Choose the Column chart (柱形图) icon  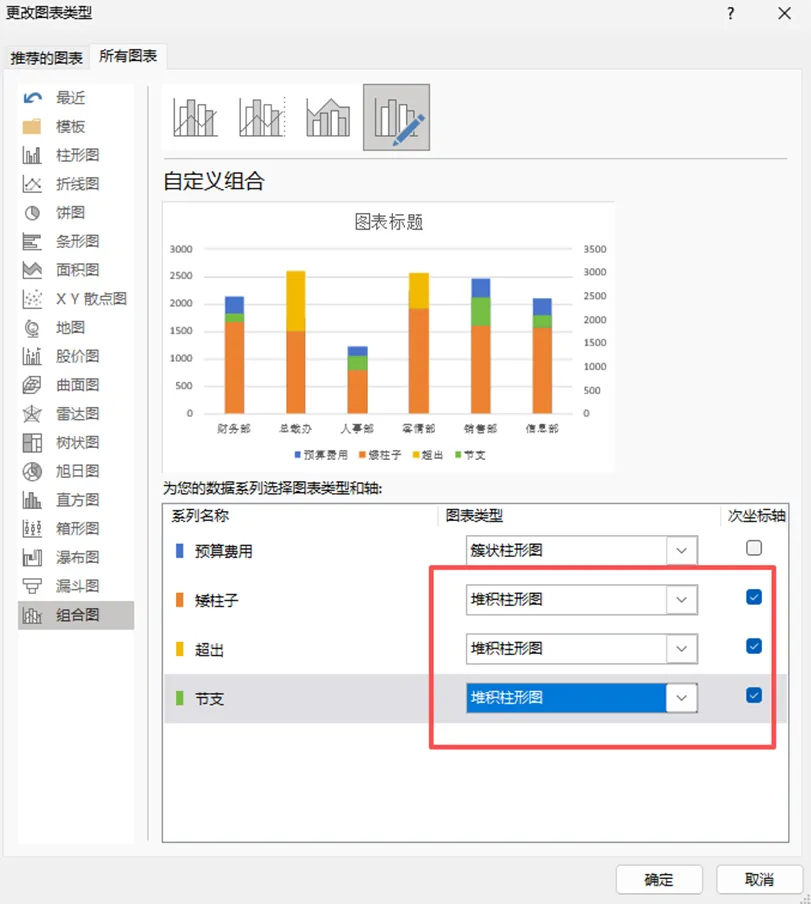tap(32, 155)
